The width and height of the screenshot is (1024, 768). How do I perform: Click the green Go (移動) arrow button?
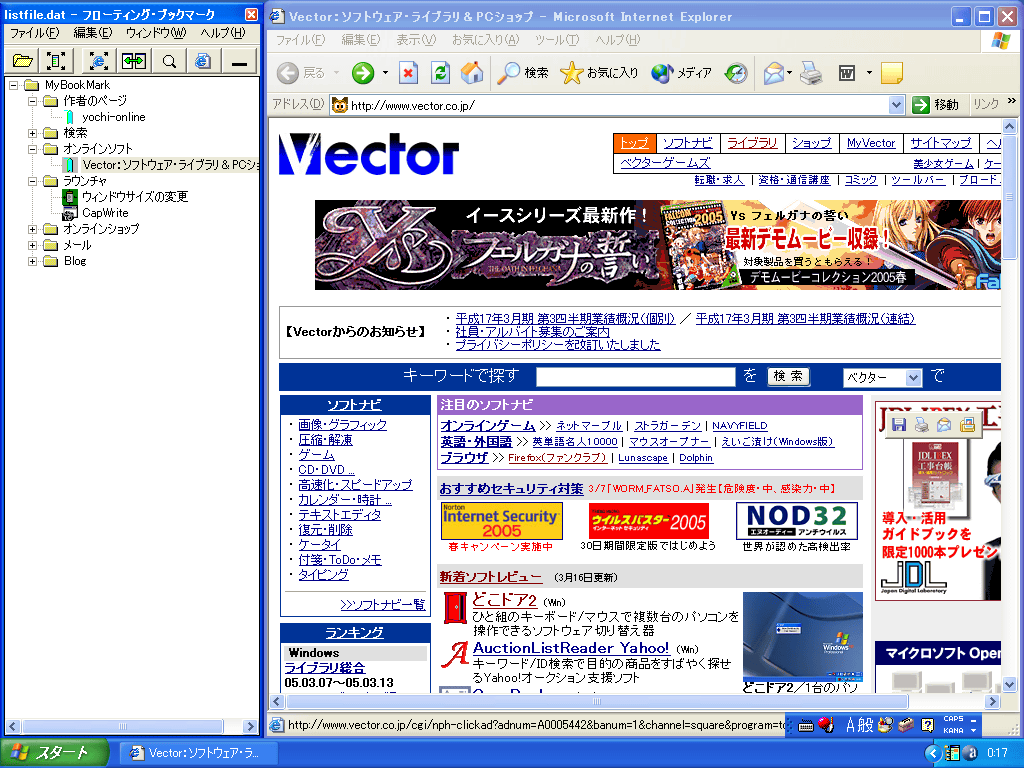pyautogui.click(x=936, y=104)
